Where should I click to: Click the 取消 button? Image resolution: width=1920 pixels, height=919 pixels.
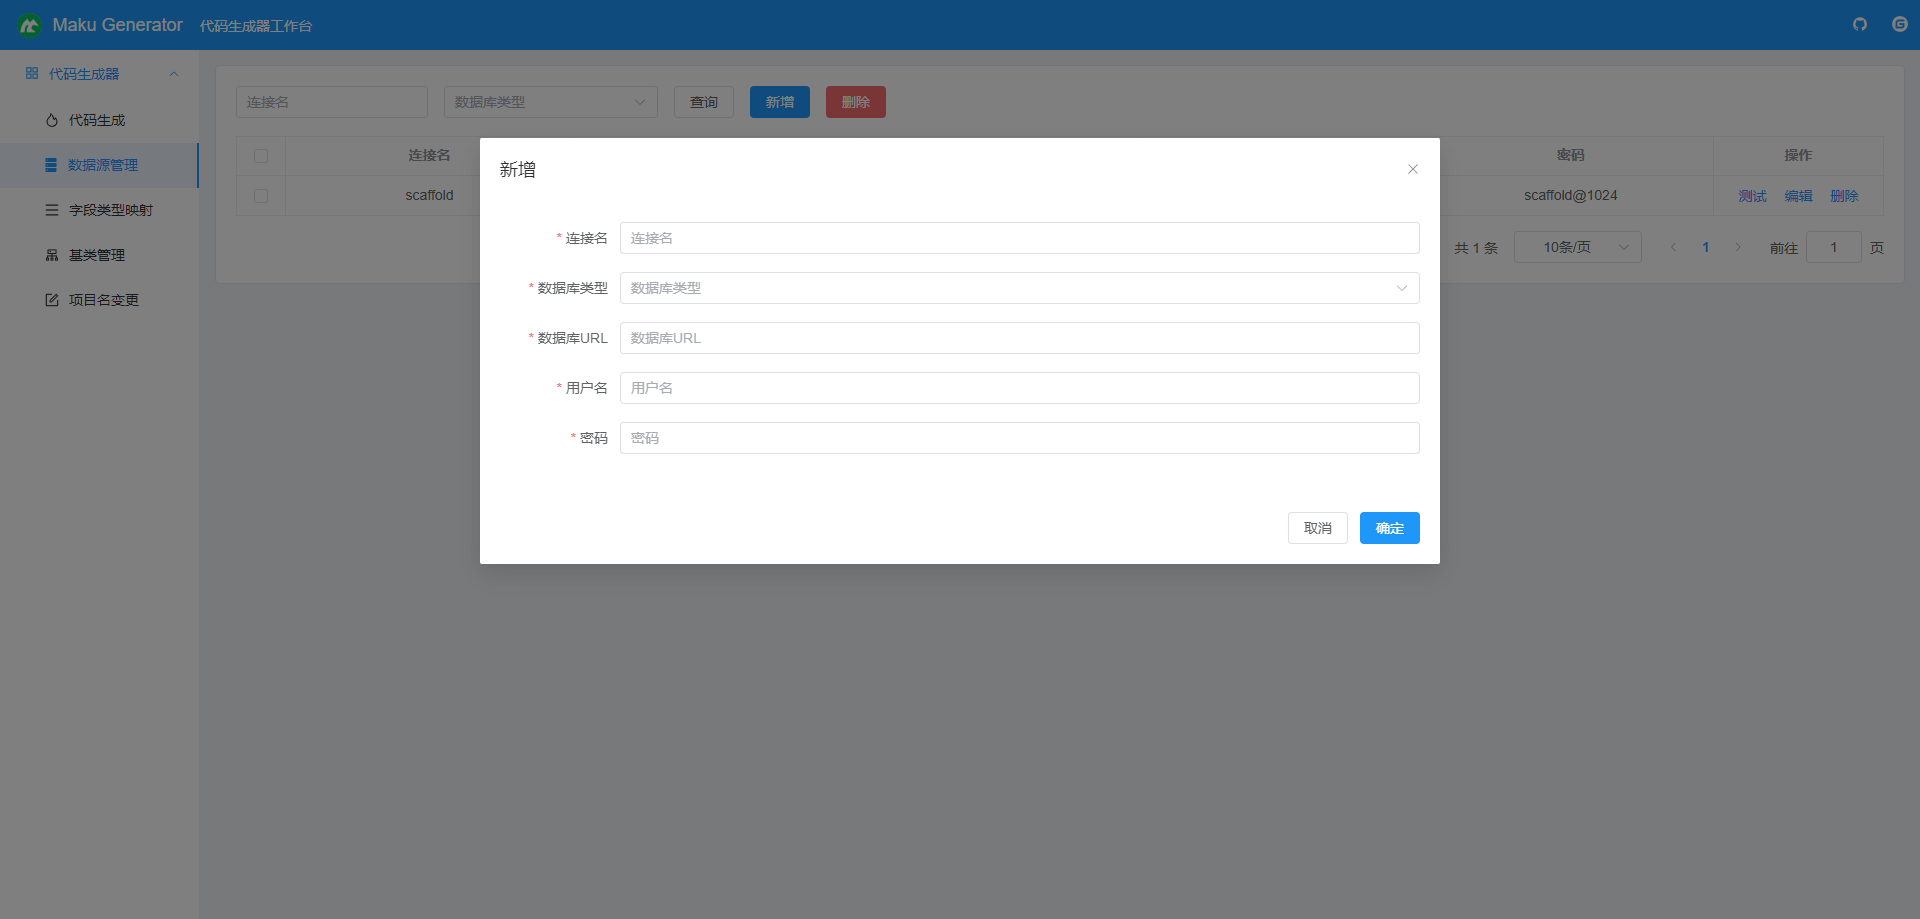click(1318, 528)
